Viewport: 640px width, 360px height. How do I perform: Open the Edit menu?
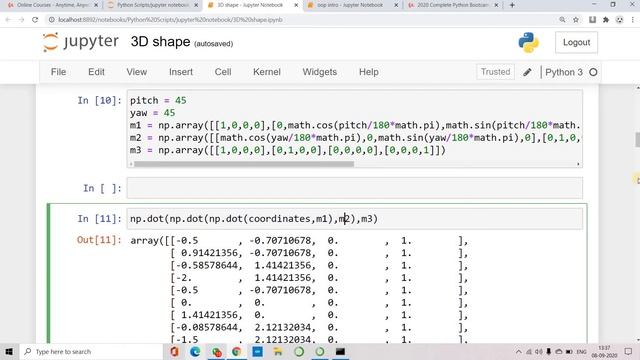click(96, 72)
